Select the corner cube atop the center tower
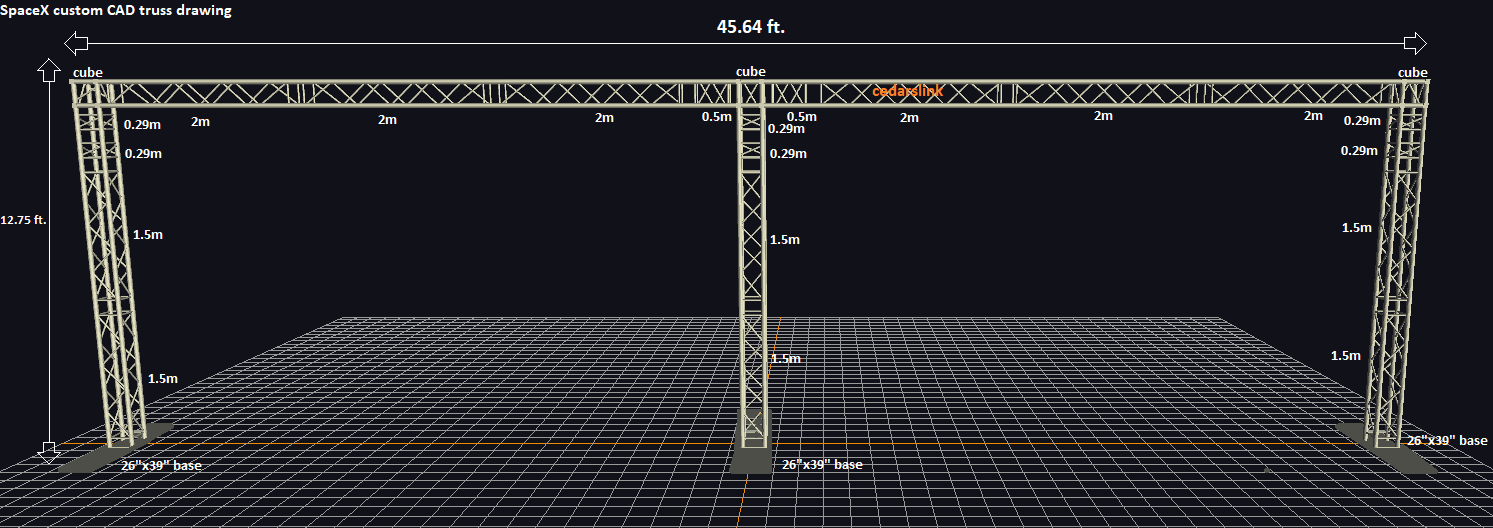The height and width of the screenshot is (528, 1493). (750, 94)
